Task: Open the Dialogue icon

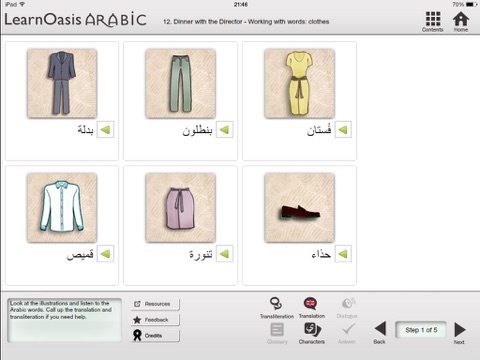Action: pyautogui.click(x=348, y=304)
